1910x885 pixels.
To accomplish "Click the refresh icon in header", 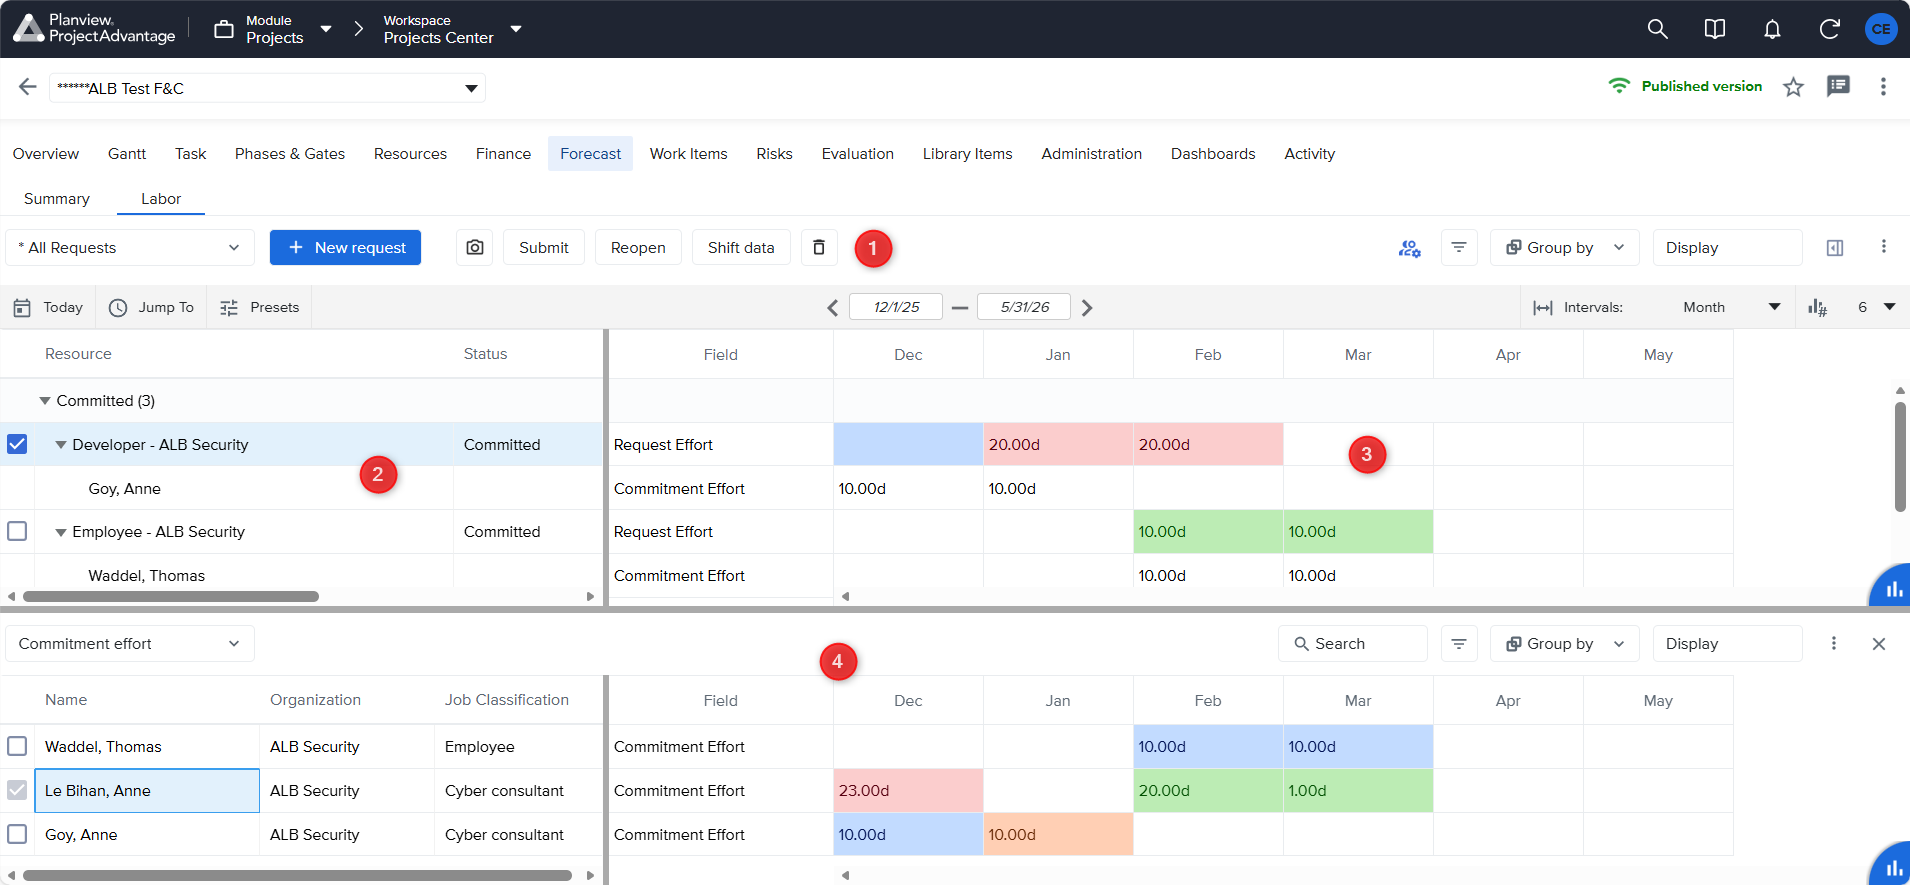I will tap(1829, 29).
